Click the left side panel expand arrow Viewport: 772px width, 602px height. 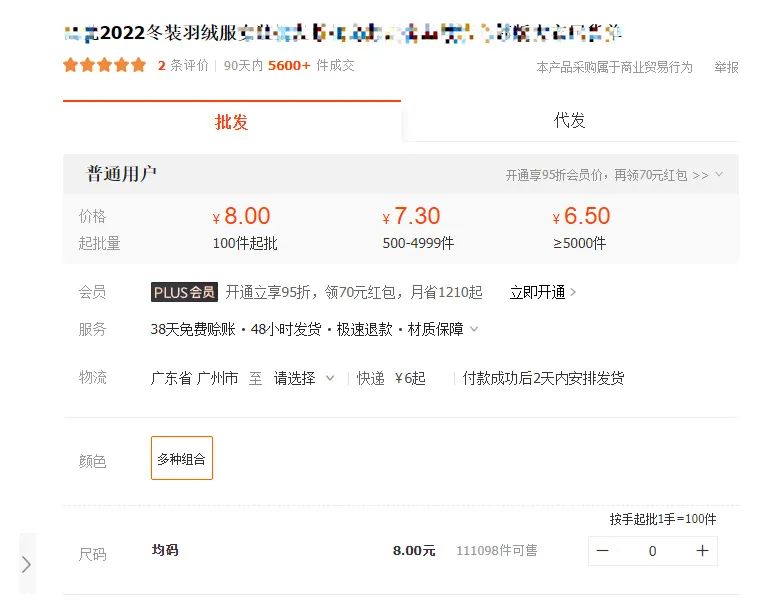coord(27,564)
